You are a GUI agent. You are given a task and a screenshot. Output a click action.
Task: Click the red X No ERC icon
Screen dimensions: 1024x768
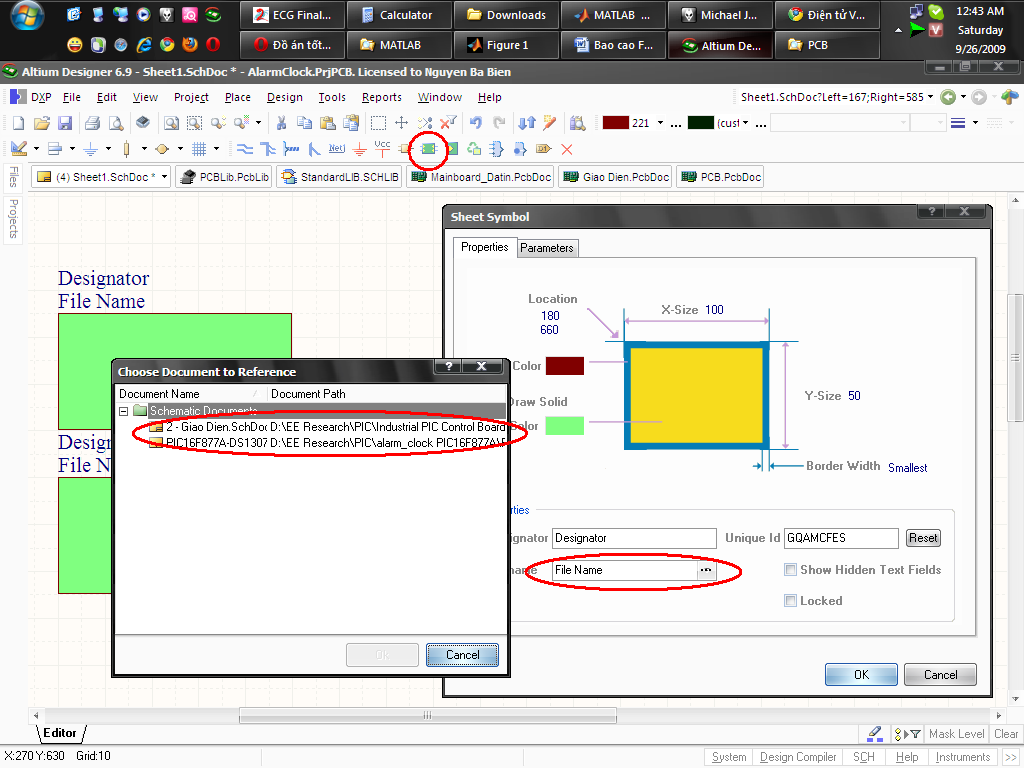click(567, 149)
